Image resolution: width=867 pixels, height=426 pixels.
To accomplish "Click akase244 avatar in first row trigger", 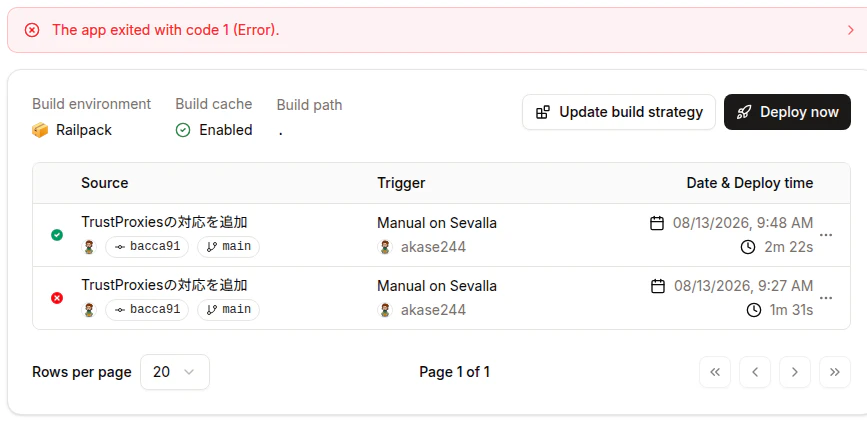I will 385,247.
